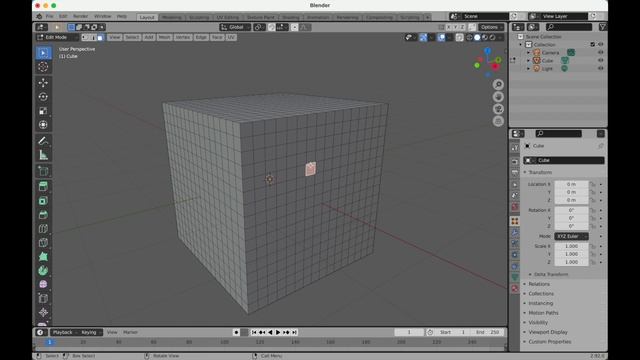This screenshot has height=360, width=640.
Task: Collapse the Transform panel
Action: tap(539, 173)
